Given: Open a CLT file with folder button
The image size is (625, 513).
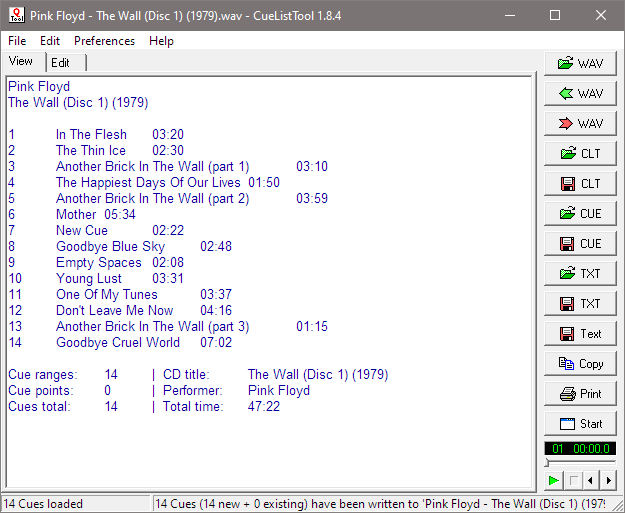Looking at the screenshot, I should pos(580,154).
